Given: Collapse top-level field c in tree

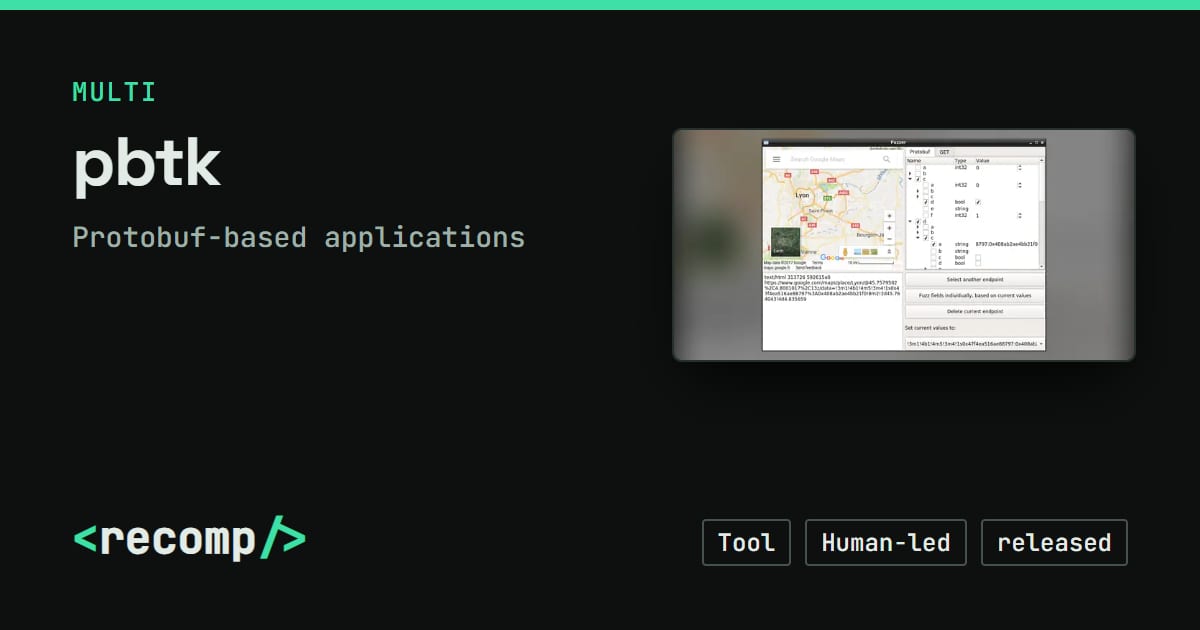Looking at the screenshot, I should click(x=910, y=179).
